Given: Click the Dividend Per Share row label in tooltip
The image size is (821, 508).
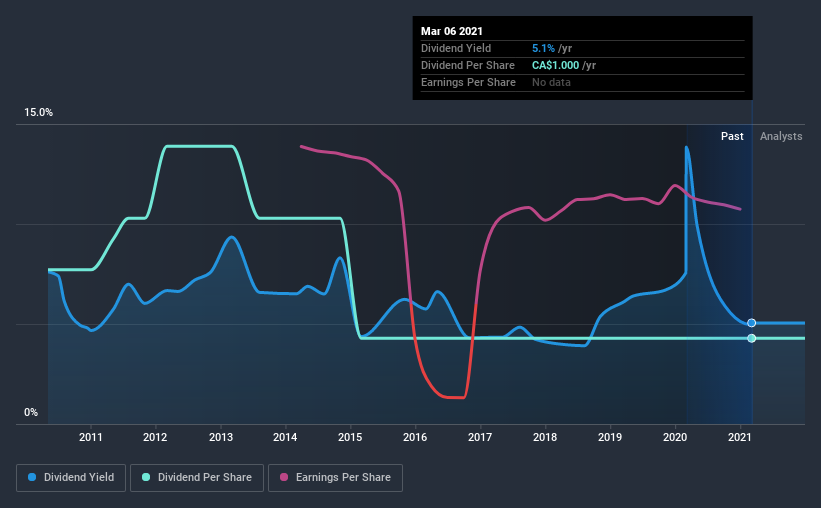Looking at the screenshot, I should click(x=468, y=65).
